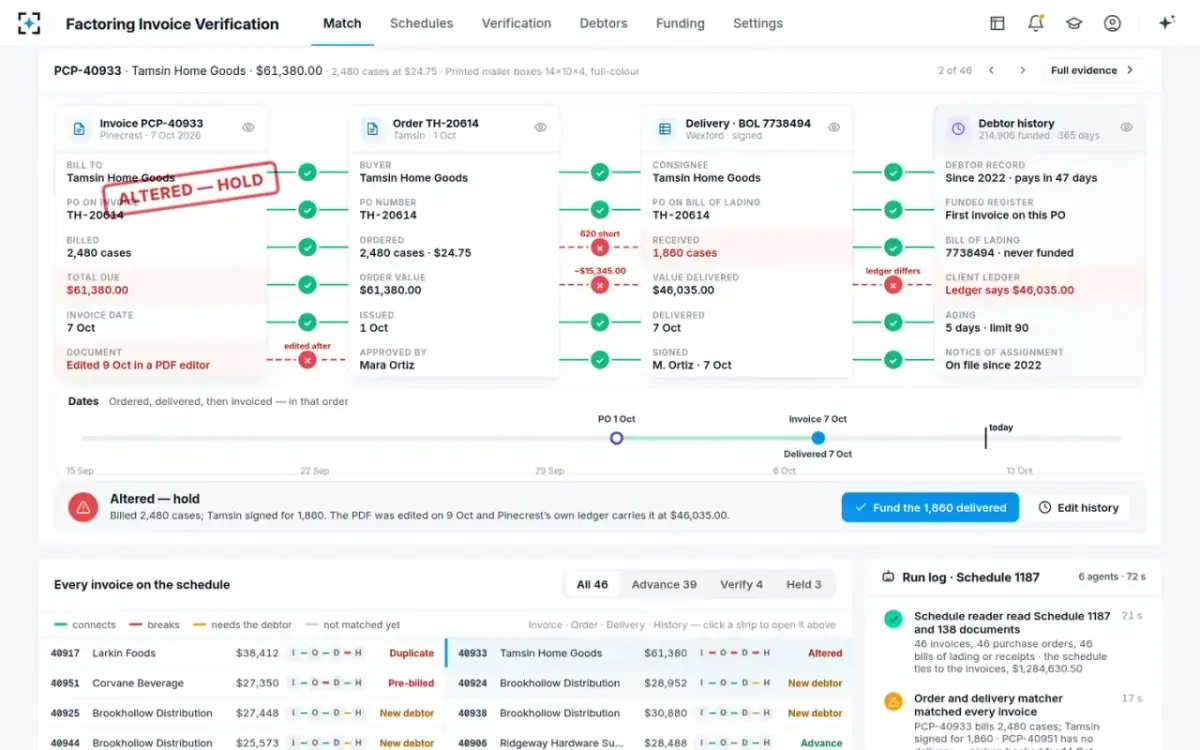1200x750 pixels.
Task: Click the Pre-billed status on 40951
Action: [411, 683]
